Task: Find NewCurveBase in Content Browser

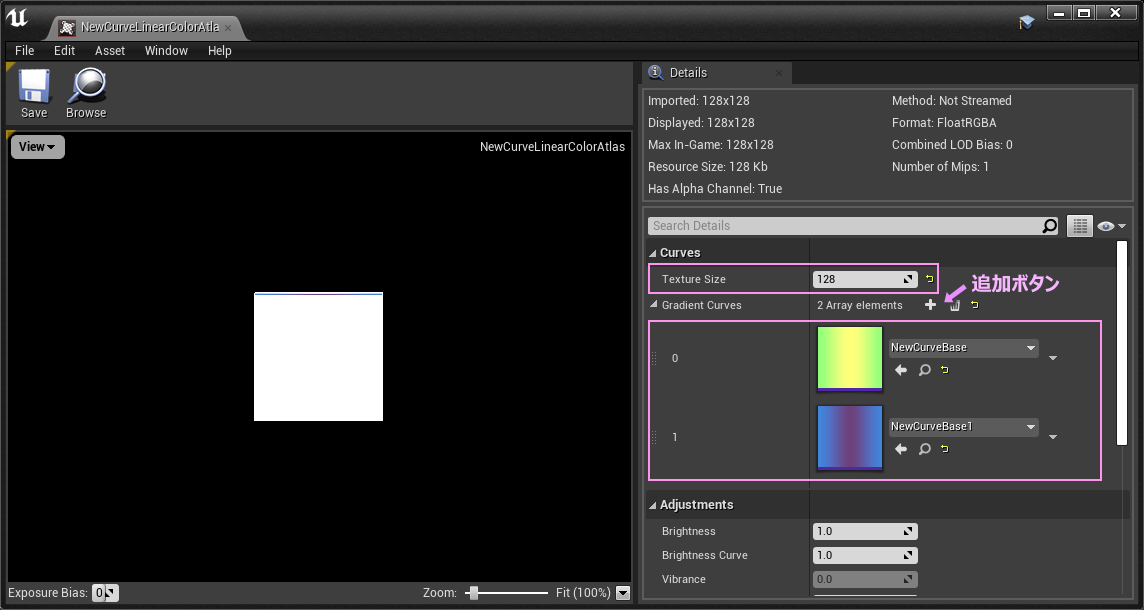Action: click(x=924, y=370)
